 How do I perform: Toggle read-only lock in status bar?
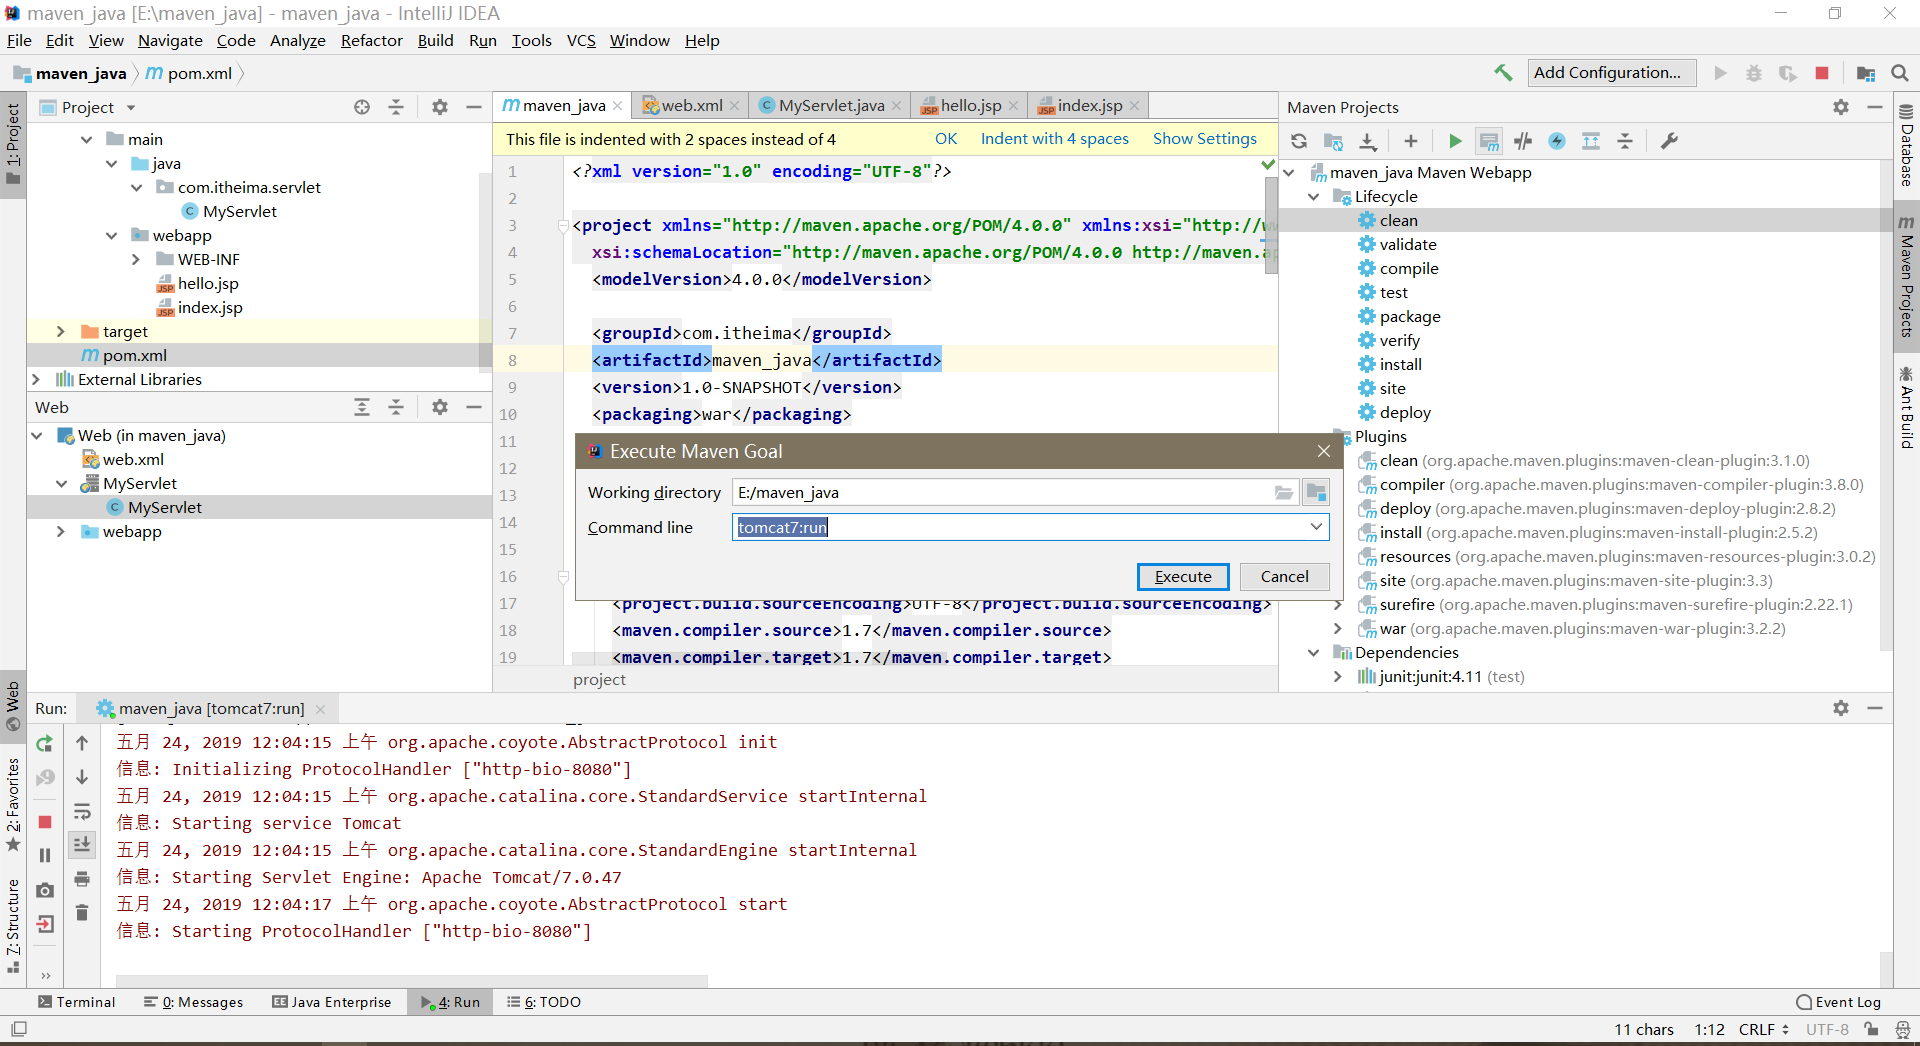pyautogui.click(x=1871, y=1029)
